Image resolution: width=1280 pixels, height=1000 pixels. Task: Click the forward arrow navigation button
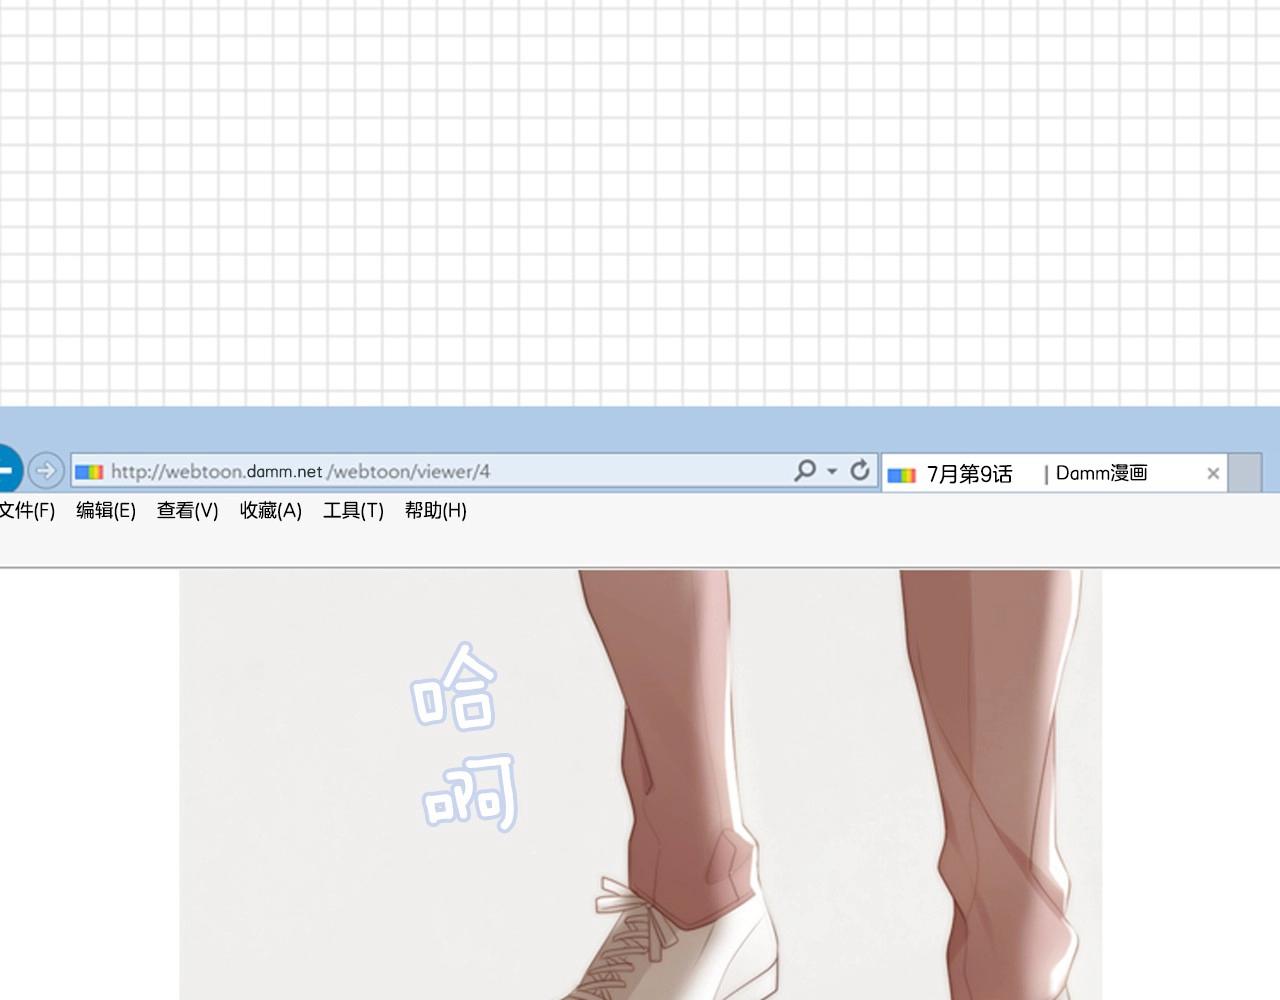pyautogui.click(x=45, y=470)
